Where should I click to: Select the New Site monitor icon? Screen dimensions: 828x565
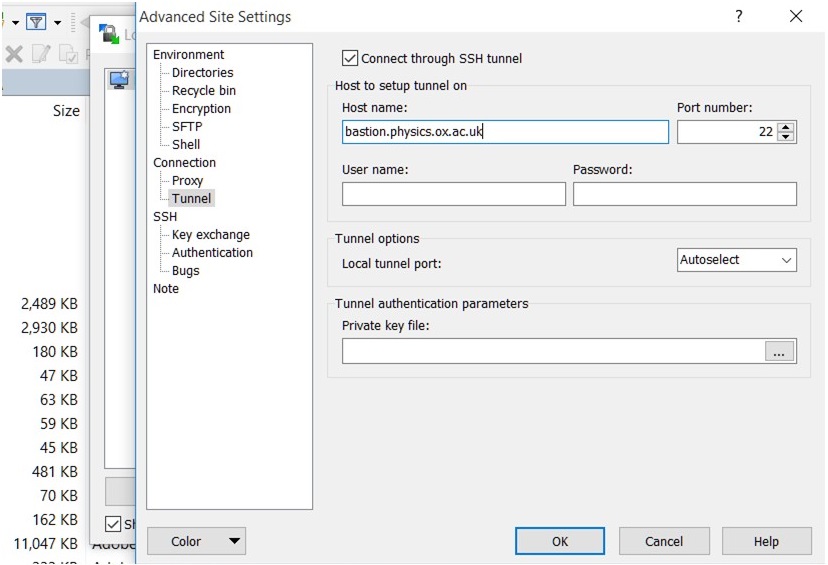[x=120, y=80]
